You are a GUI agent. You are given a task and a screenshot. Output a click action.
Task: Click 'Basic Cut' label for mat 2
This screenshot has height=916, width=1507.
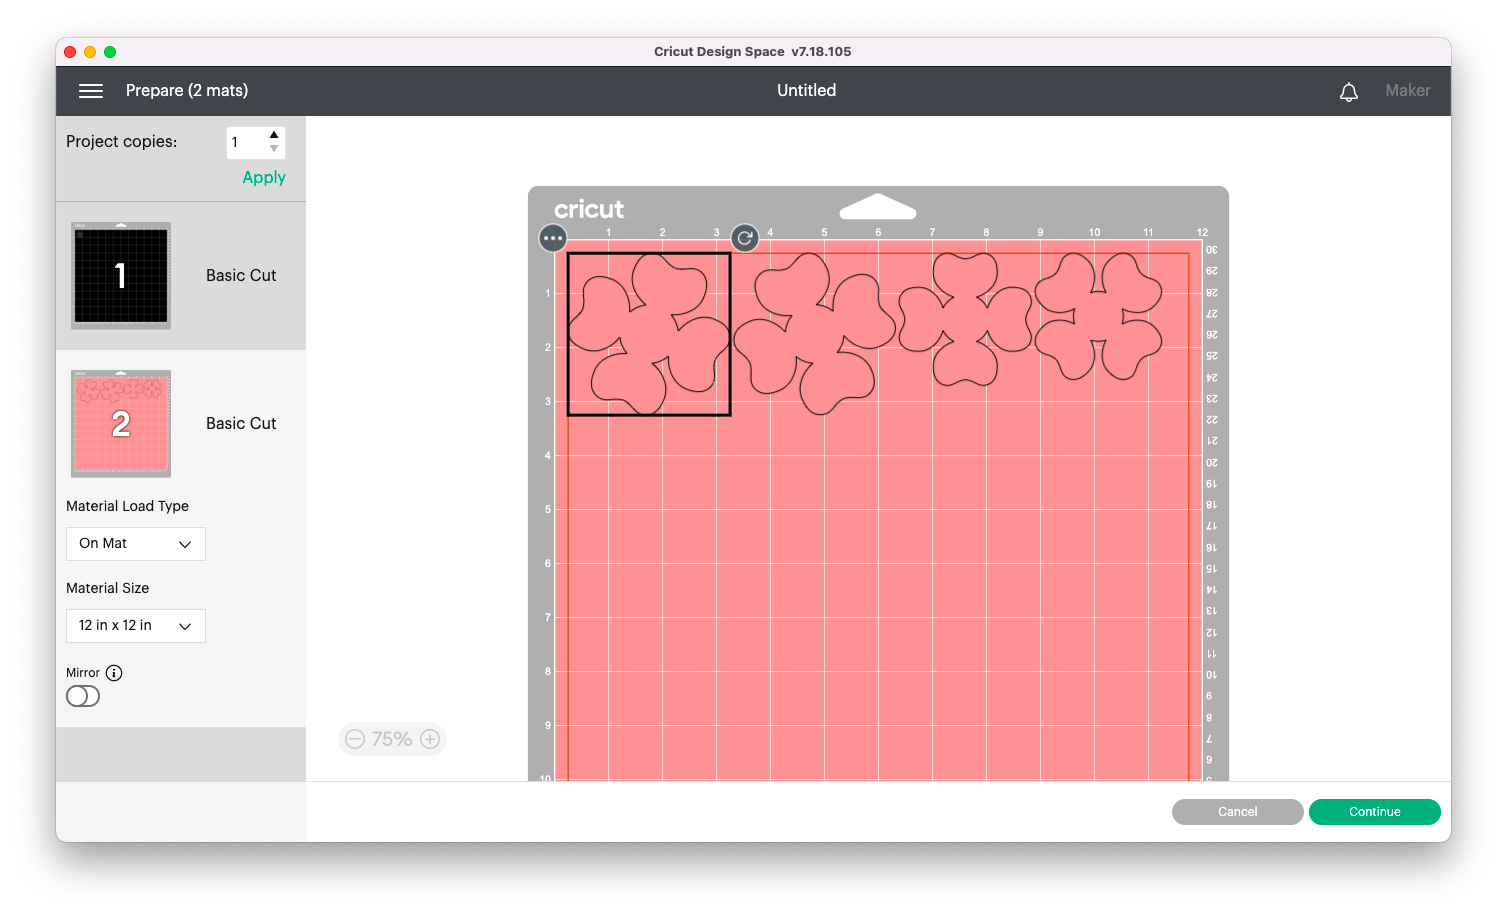point(241,424)
